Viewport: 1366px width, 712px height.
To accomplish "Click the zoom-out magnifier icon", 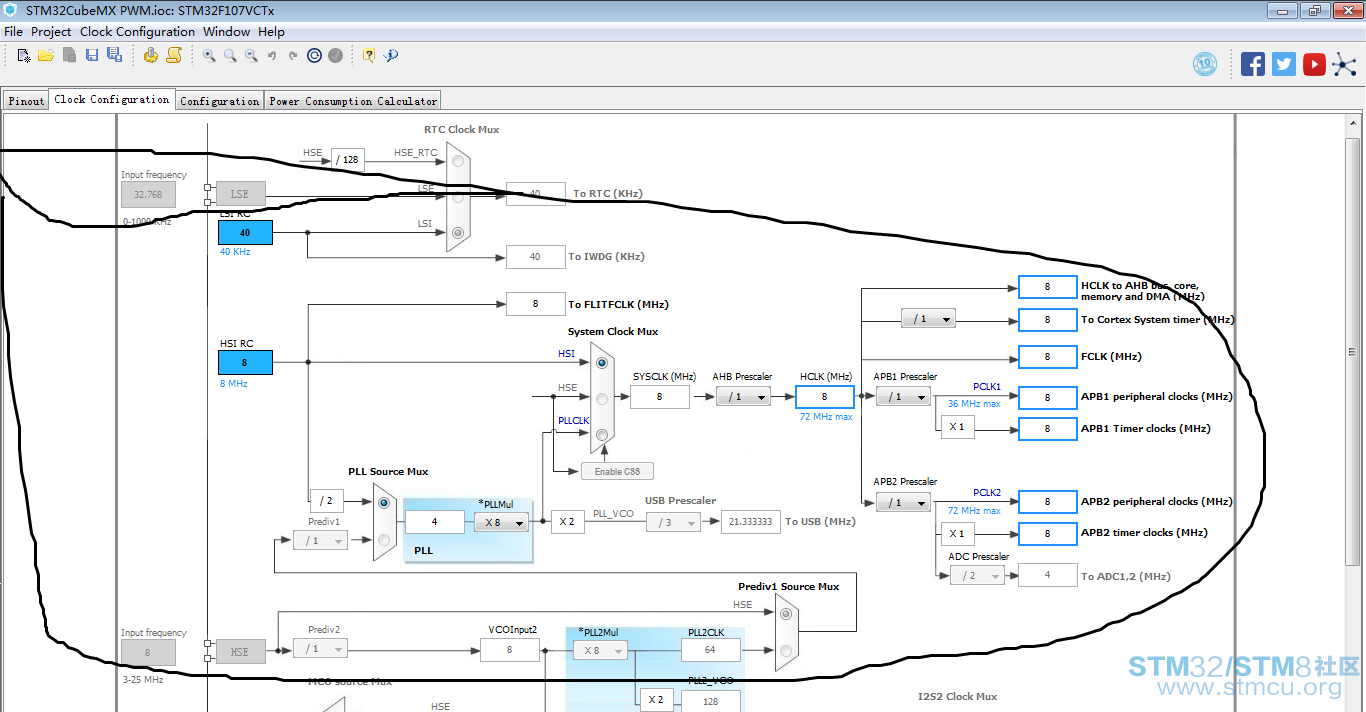I will click(251, 55).
